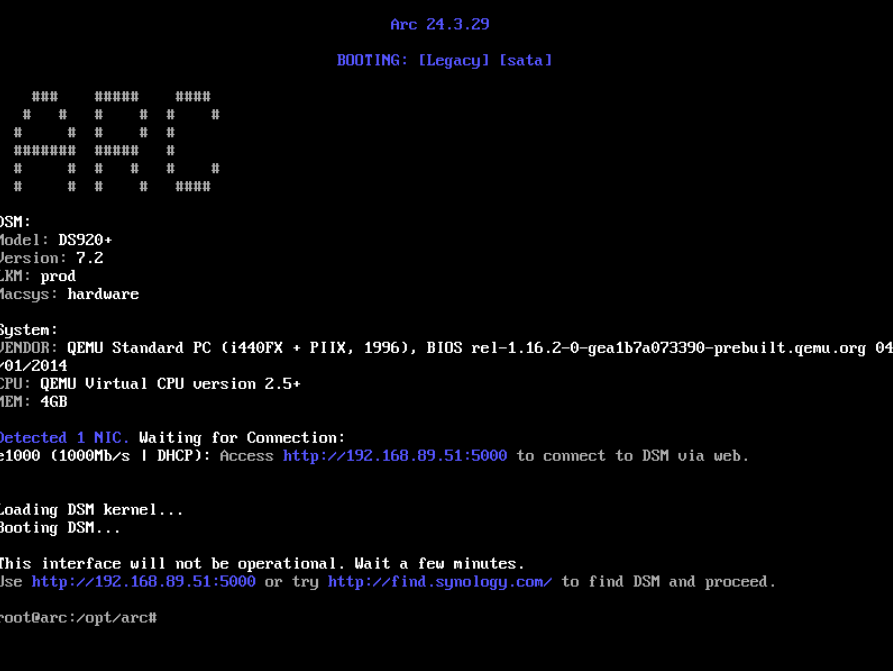This screenshot has width=893, height=671.
Task: Click the LKM prod value
Action: [x=58, y=276]
